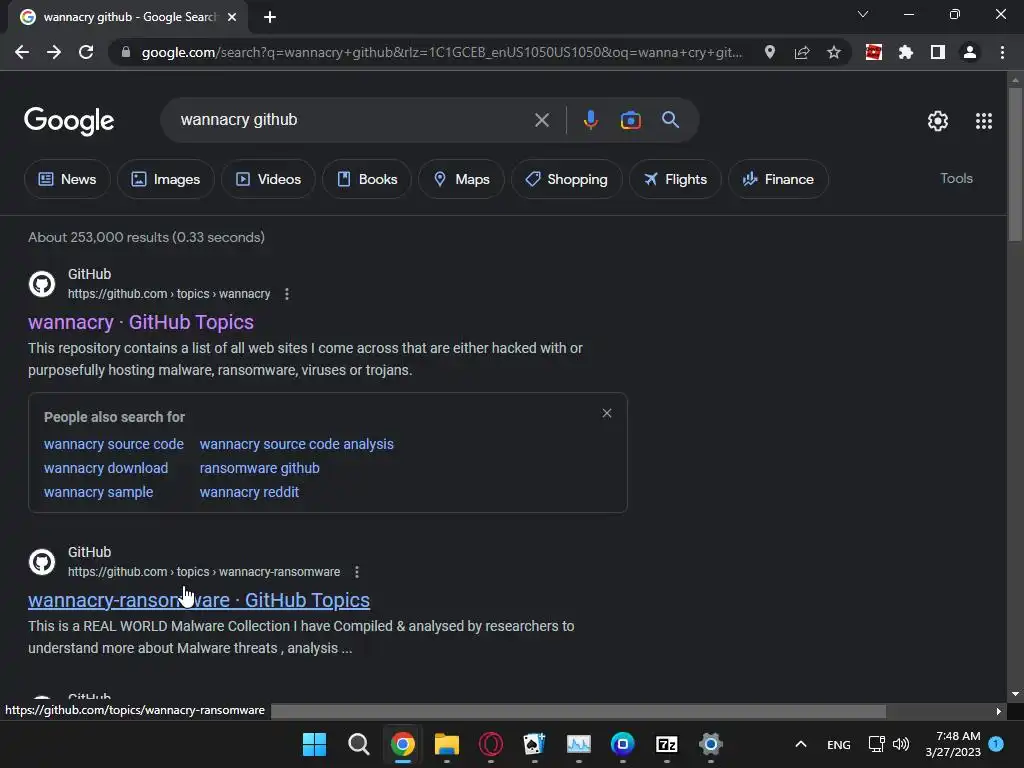Open the Windows Start menu

coord(314,744)
